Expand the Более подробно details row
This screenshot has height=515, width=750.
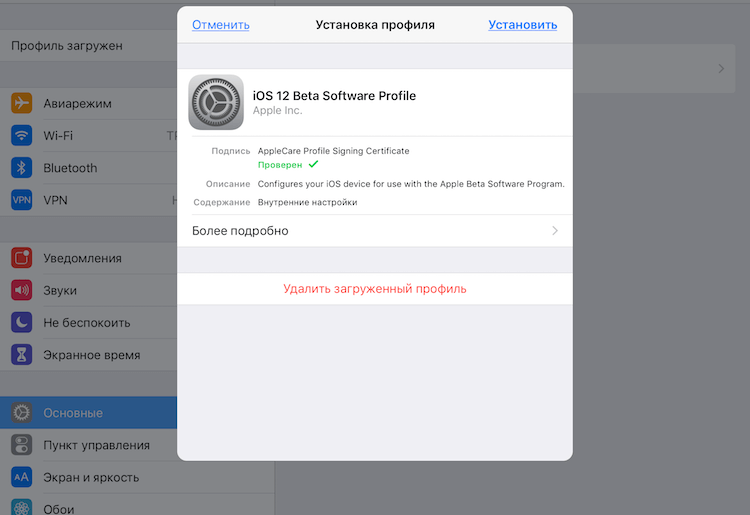(375, 231)
